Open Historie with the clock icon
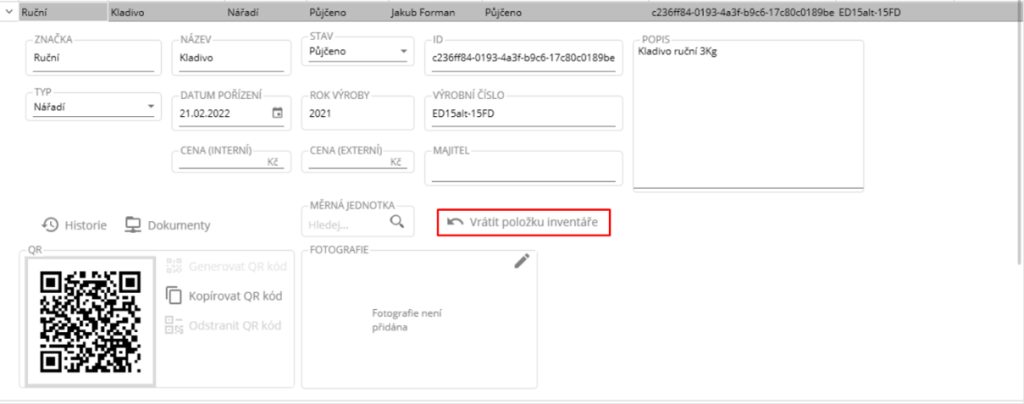Screen dimensions: 1024x404 coord(49,225)
